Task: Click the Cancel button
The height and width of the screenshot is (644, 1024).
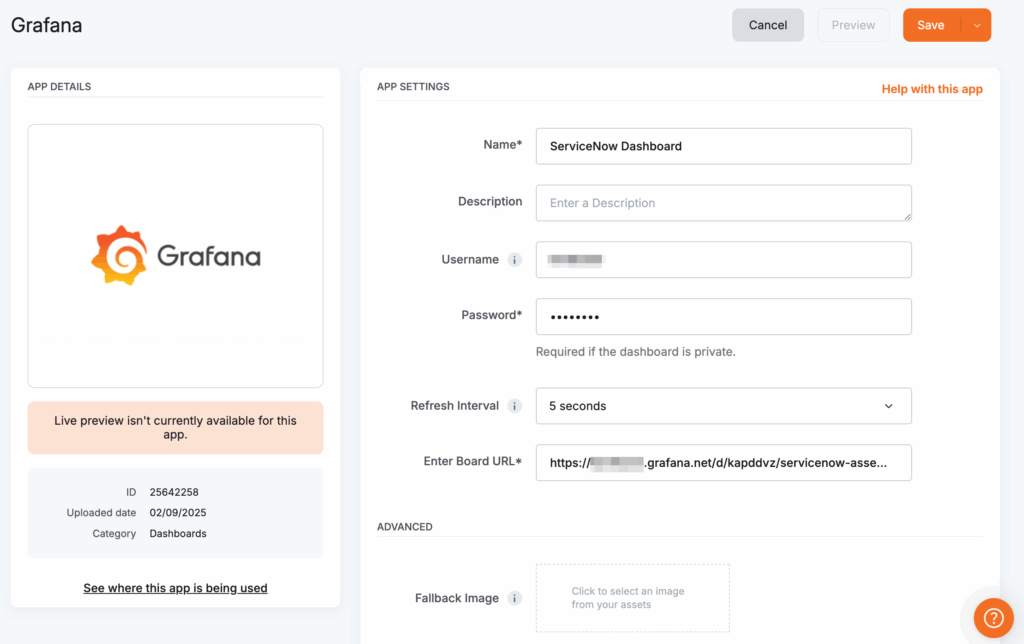Action: [767, 24]
